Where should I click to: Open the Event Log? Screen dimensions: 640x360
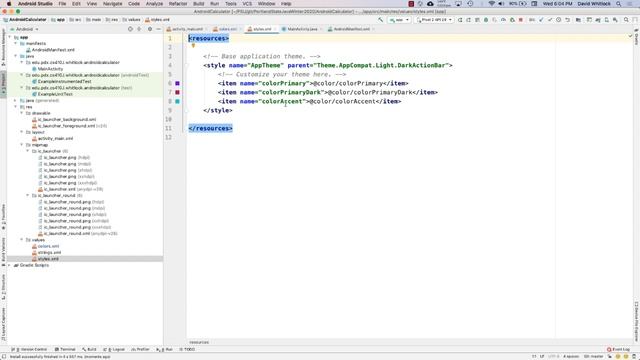tap(618, 349)
